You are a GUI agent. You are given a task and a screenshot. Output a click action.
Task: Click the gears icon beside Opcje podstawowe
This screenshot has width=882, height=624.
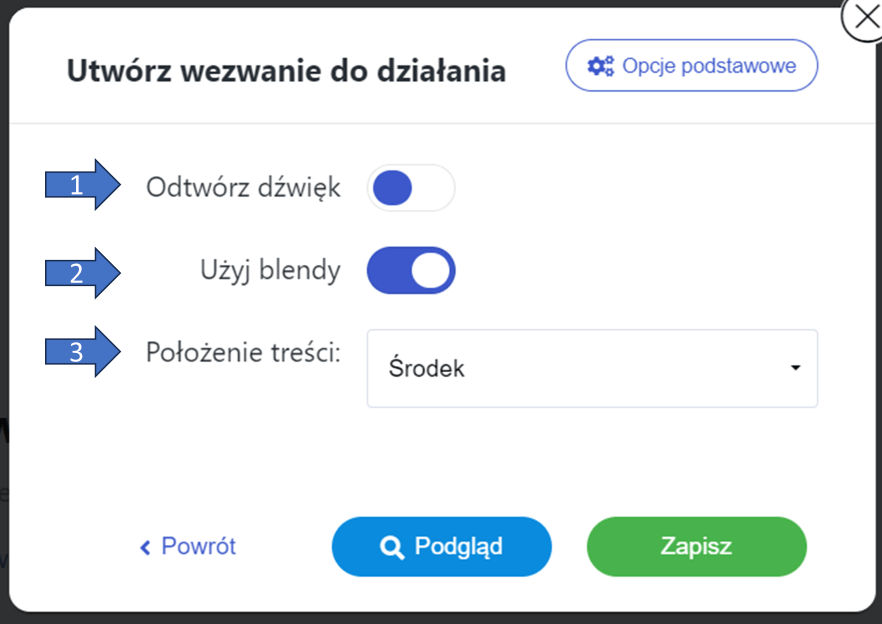pyautogui.click(x=600, y=67)
